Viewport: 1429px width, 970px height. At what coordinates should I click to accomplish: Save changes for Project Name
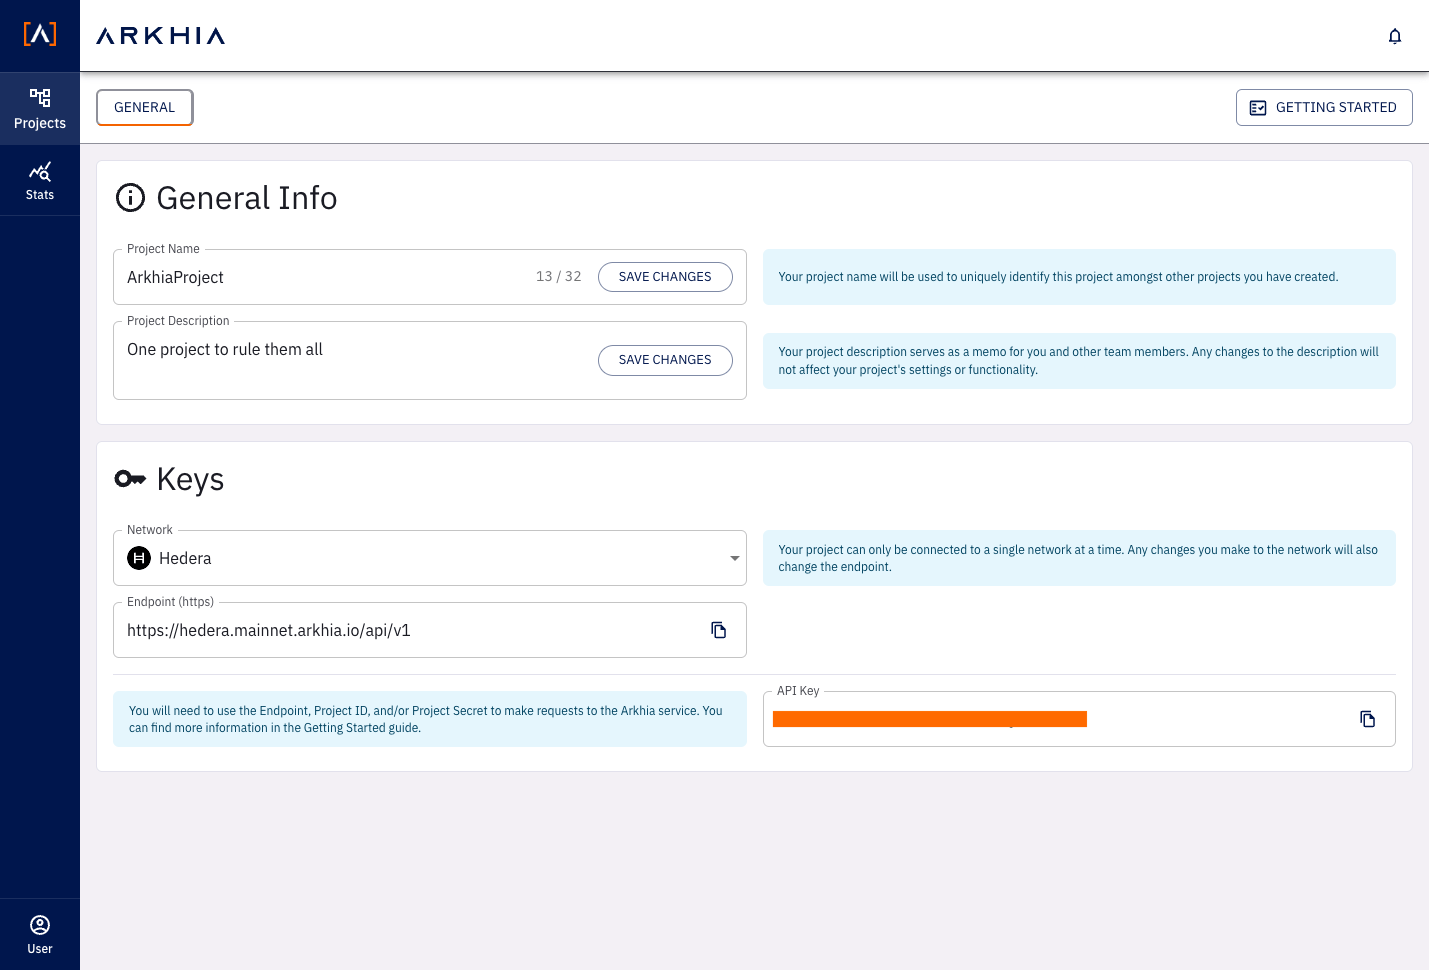point(665,277)
